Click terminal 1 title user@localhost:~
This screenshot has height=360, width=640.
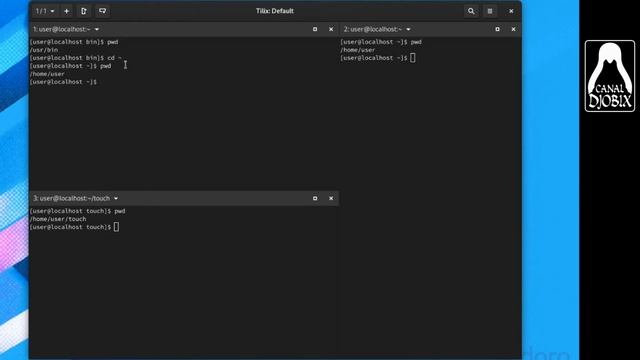coord(62,29)
